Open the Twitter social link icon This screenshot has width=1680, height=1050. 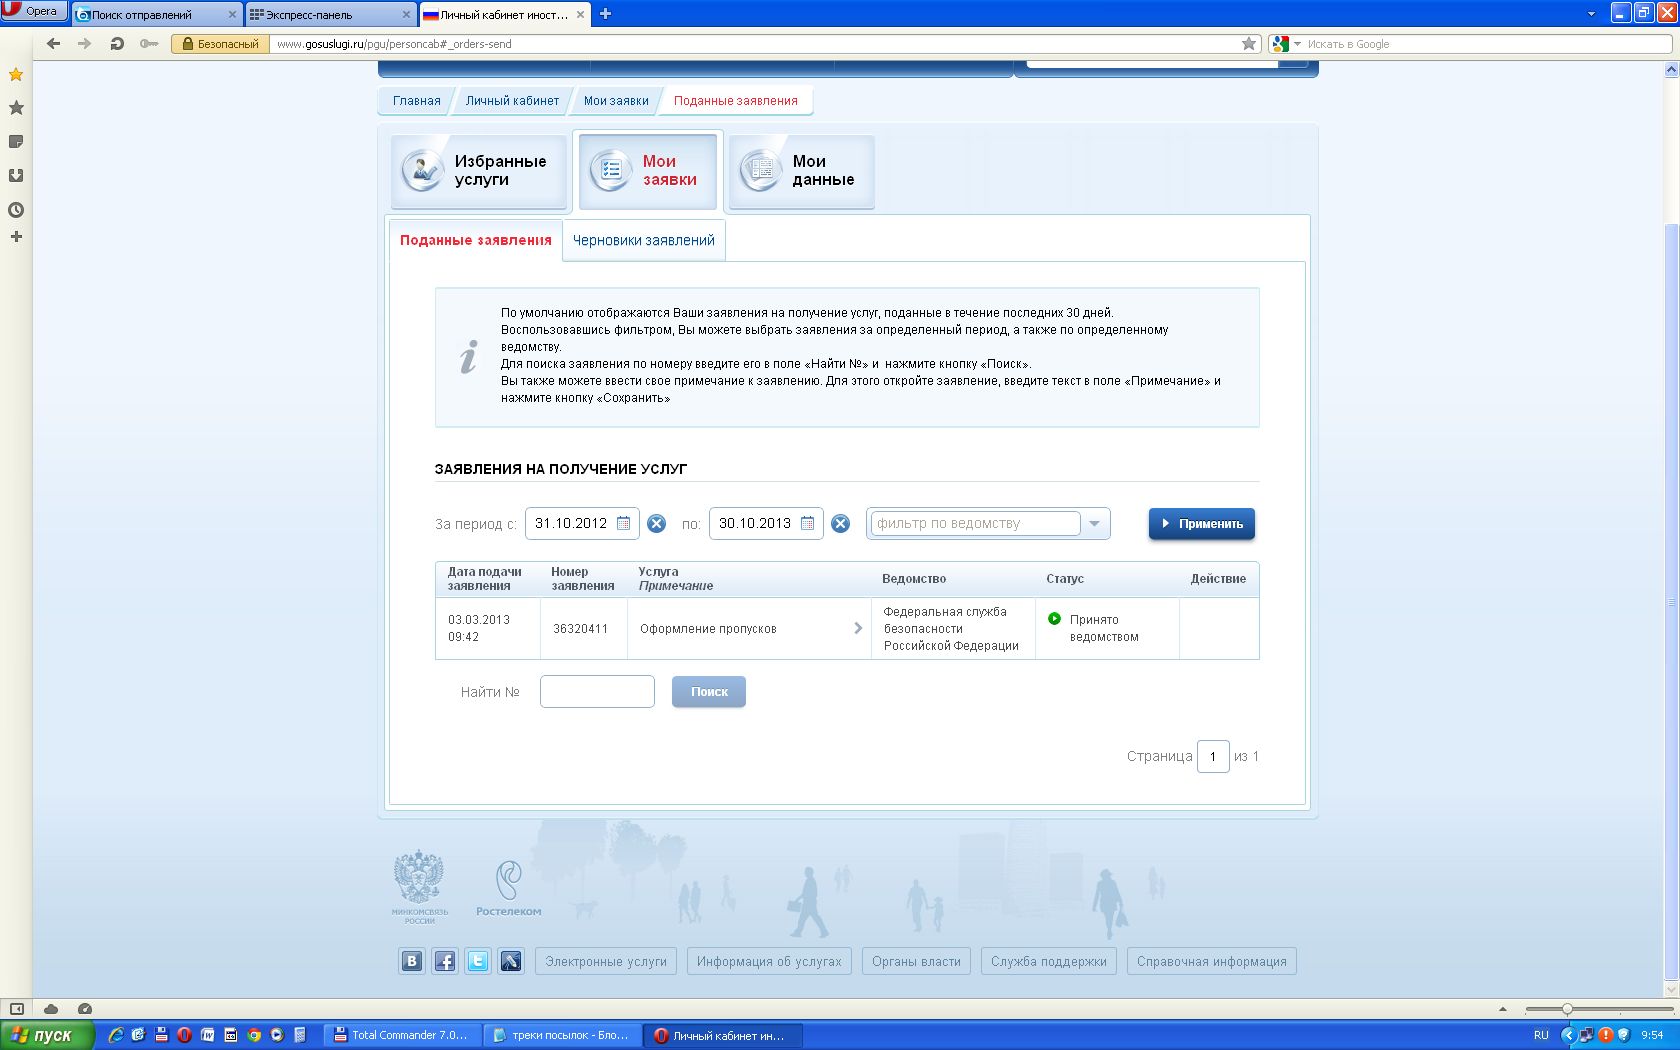click(478, 961)
